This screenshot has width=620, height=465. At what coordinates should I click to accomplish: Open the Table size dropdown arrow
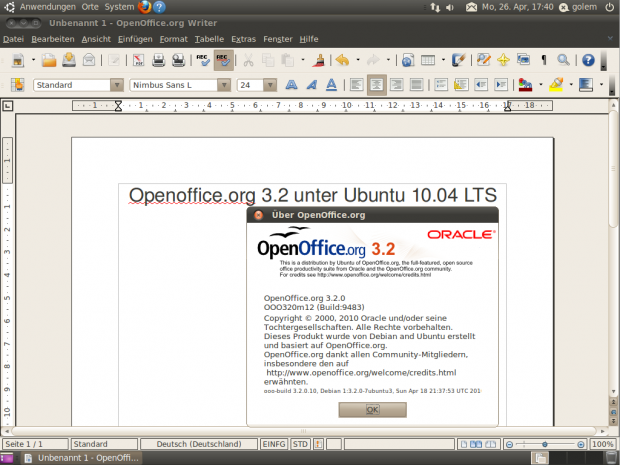coord(443,60)
